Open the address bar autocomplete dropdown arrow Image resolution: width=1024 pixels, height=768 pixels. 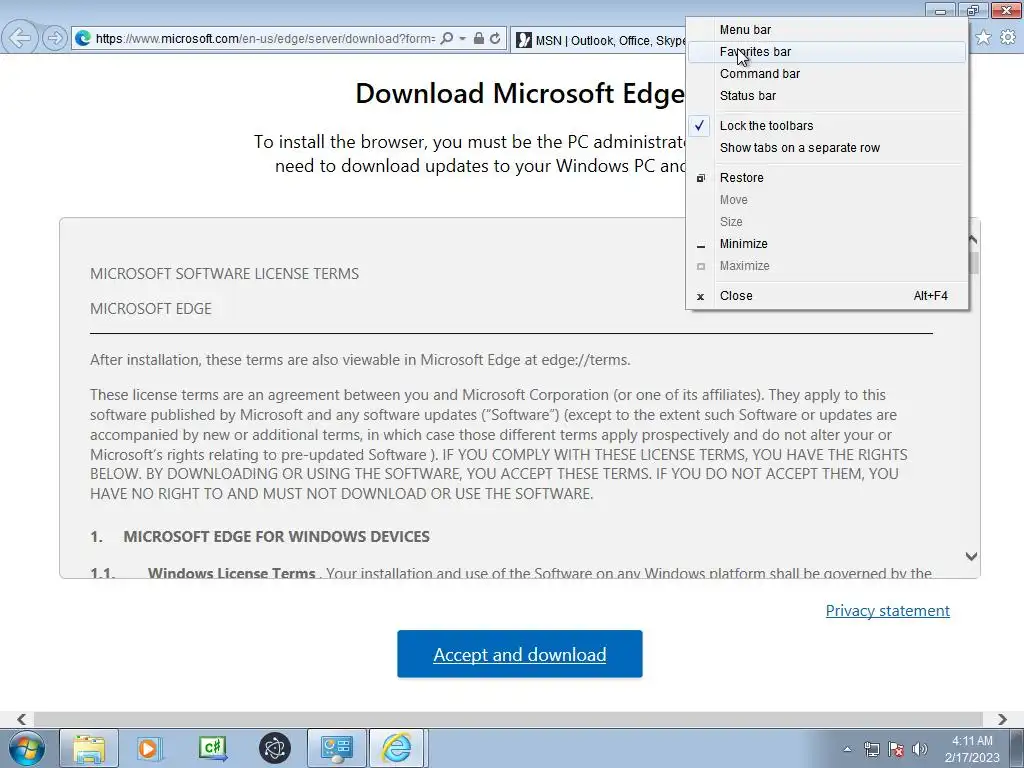(x=462, y=39)
